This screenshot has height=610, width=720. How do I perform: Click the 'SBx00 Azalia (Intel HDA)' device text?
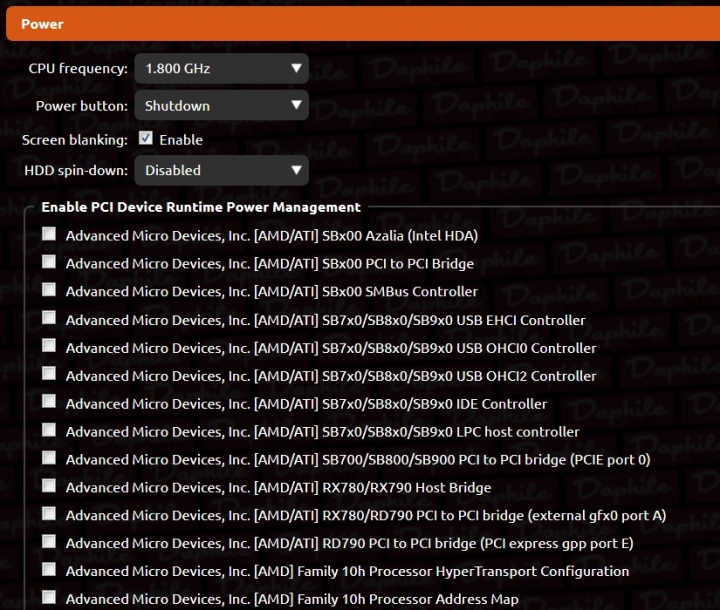[x=399, y=236]
